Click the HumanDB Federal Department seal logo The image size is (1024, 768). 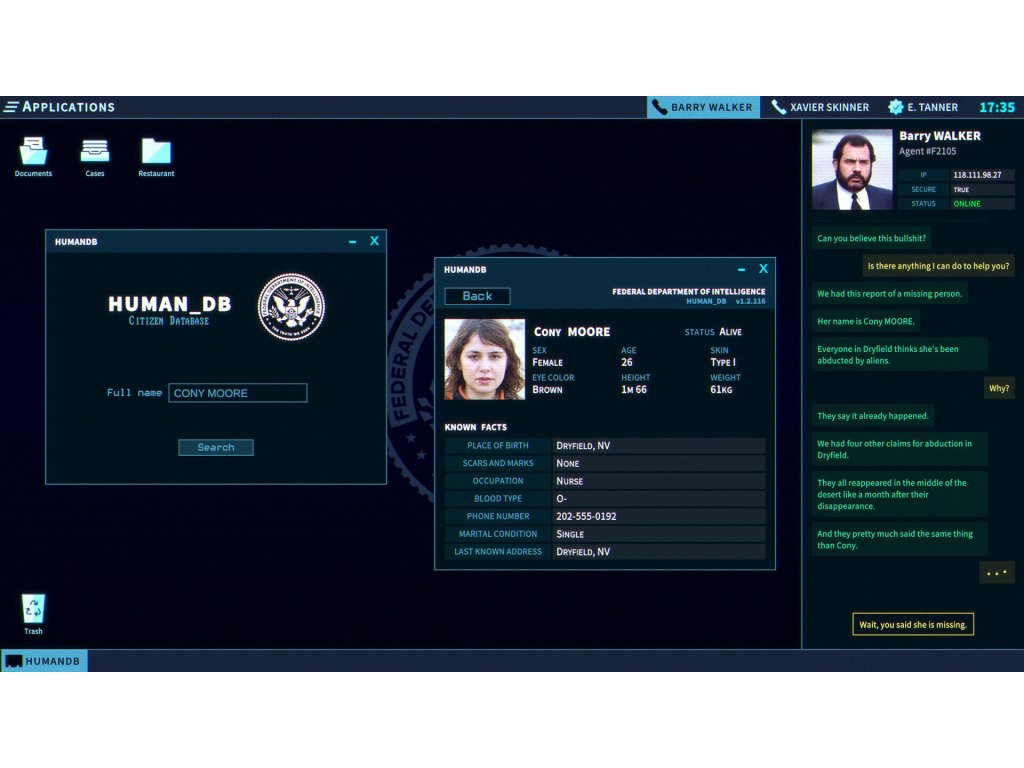(x=291, y=307)
